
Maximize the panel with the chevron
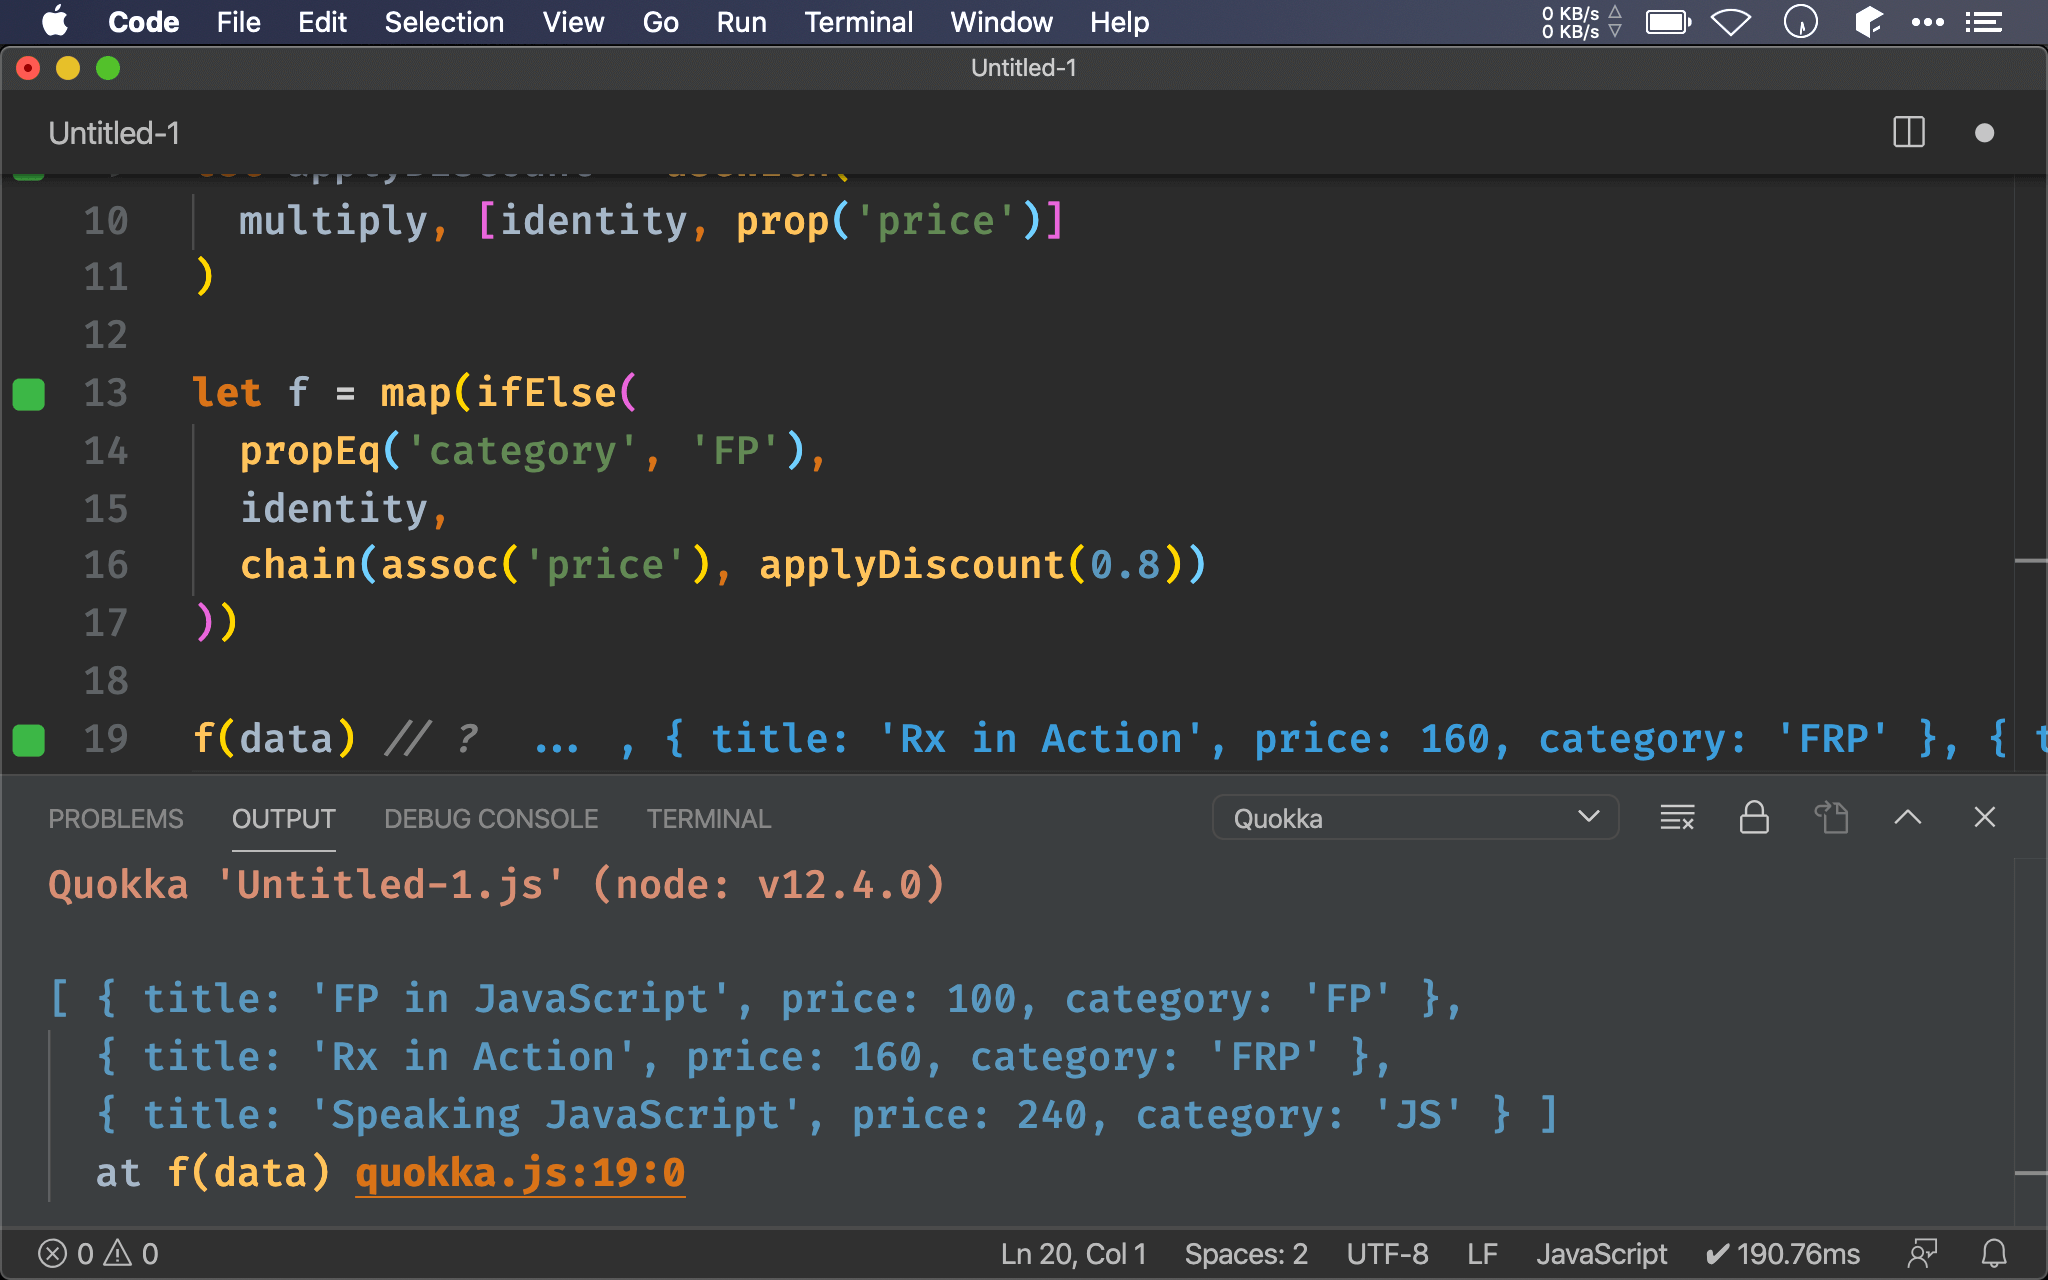[1908, 818]
